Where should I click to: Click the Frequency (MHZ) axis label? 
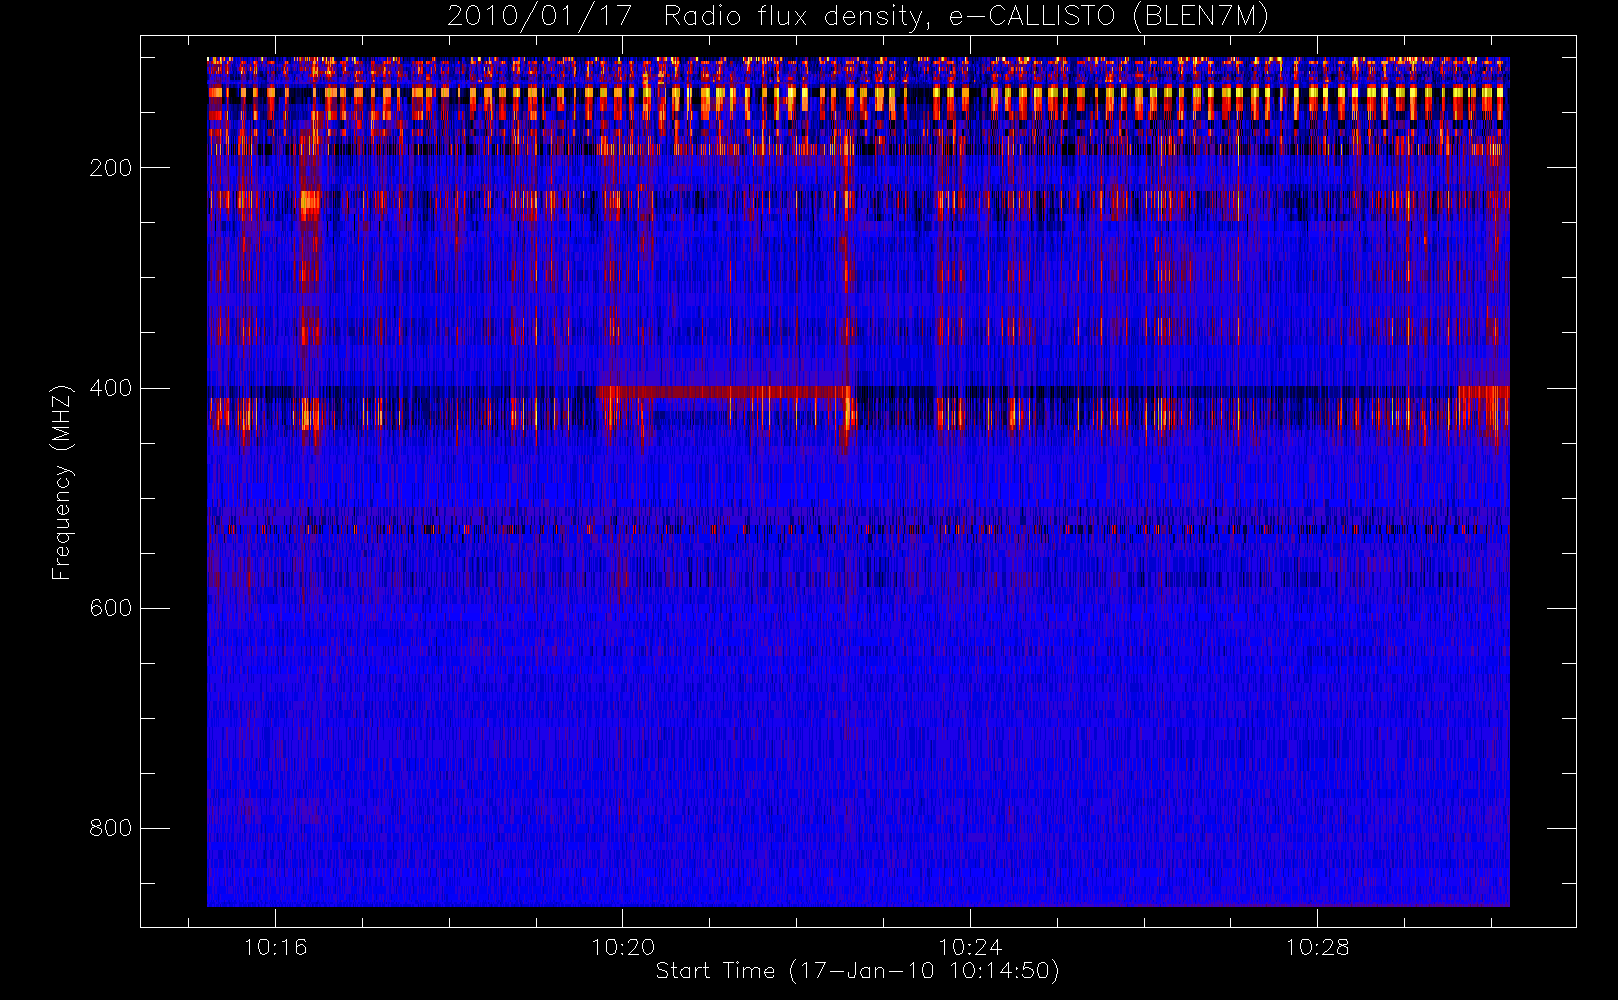pos(62,482)
